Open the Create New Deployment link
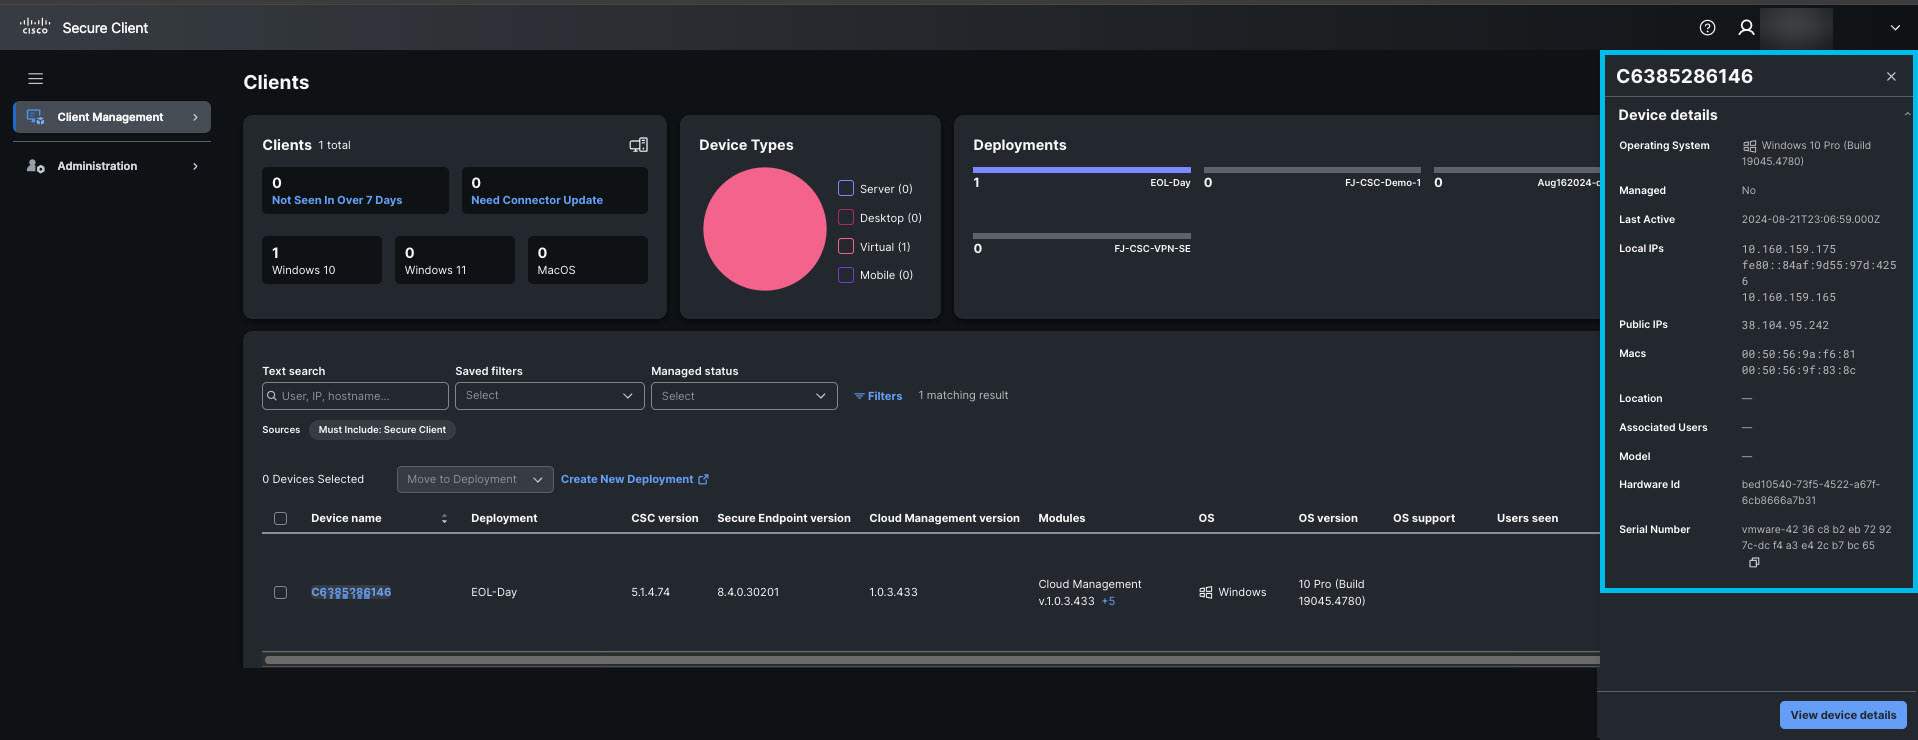 (x=627, y=480)
